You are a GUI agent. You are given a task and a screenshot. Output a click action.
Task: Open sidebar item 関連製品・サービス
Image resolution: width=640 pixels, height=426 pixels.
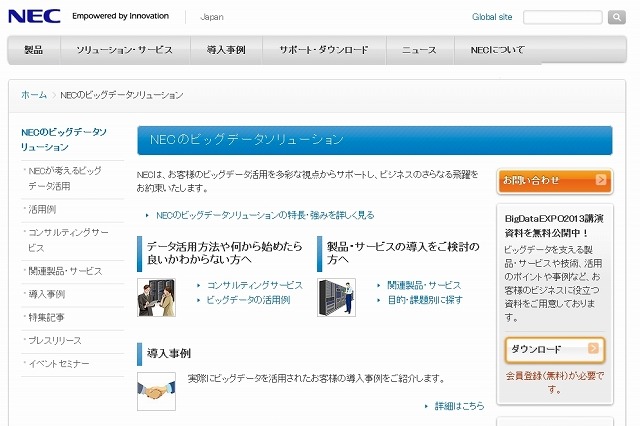tap(65, 271)
